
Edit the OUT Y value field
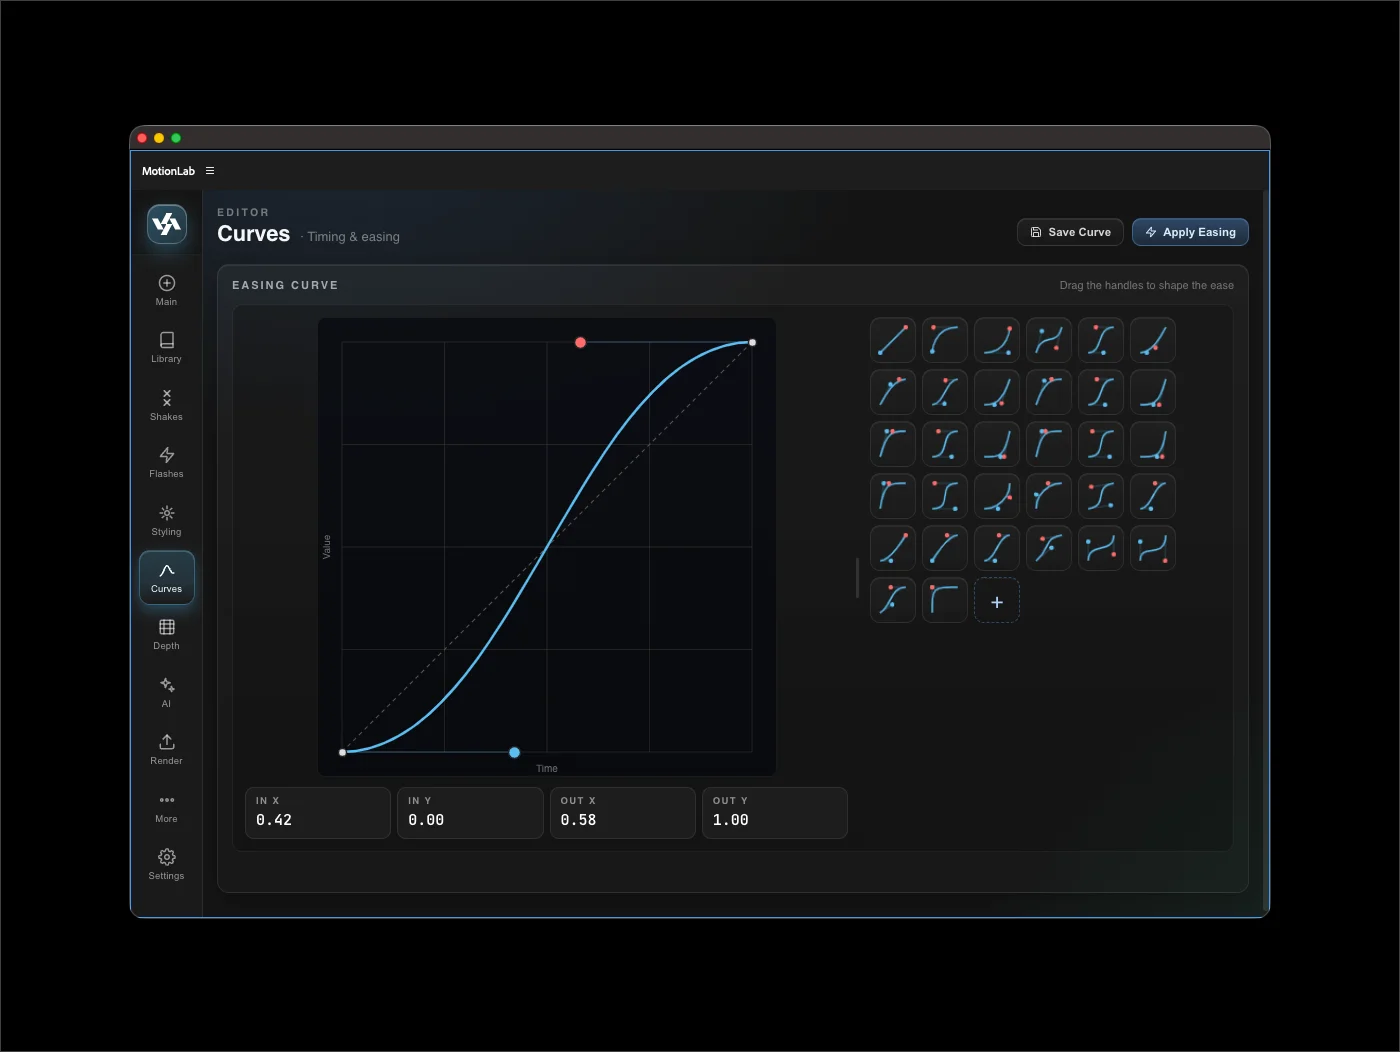coord(775,813)
